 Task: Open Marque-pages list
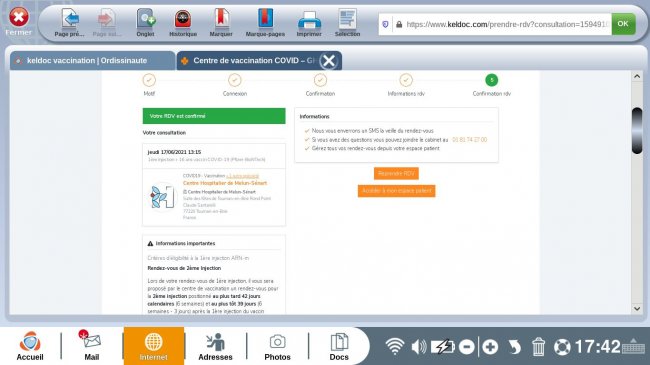coord(265,23)
